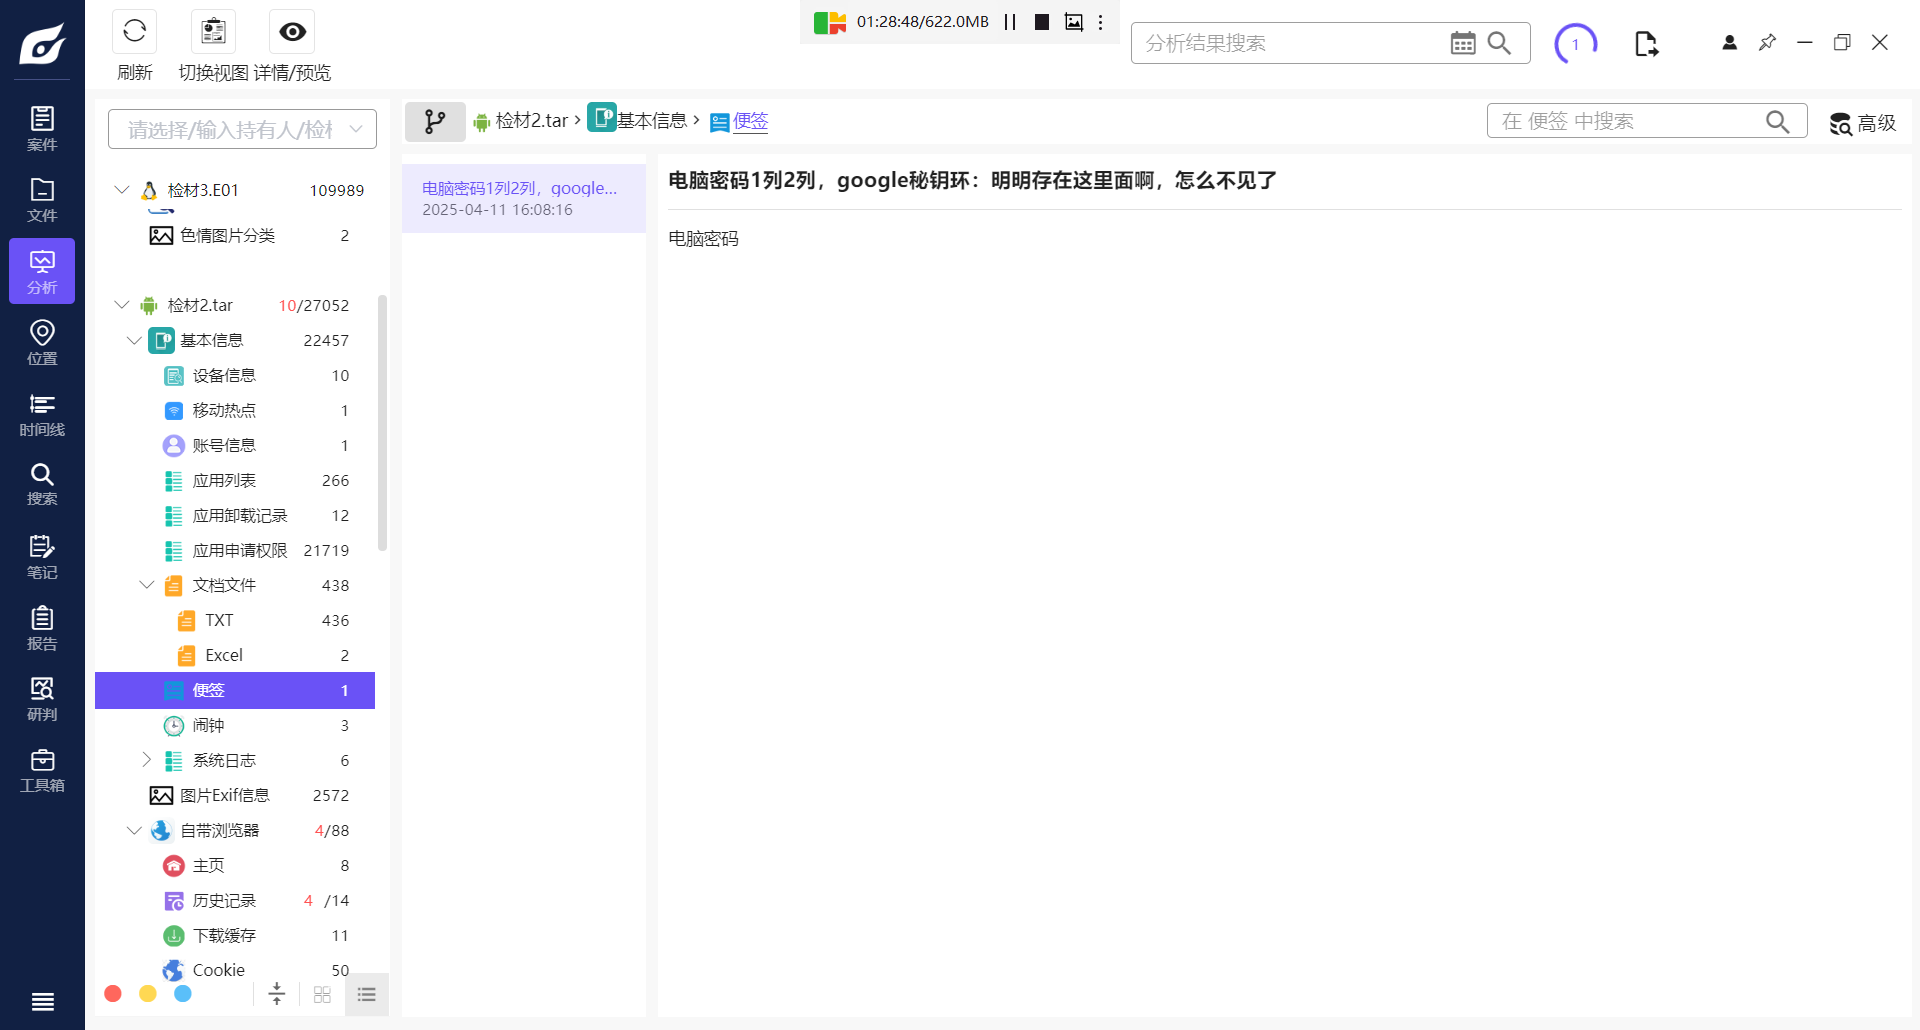Click the 在便签中搜索 input field
Screen dimensions: 1920x1030
(1628, 121)
